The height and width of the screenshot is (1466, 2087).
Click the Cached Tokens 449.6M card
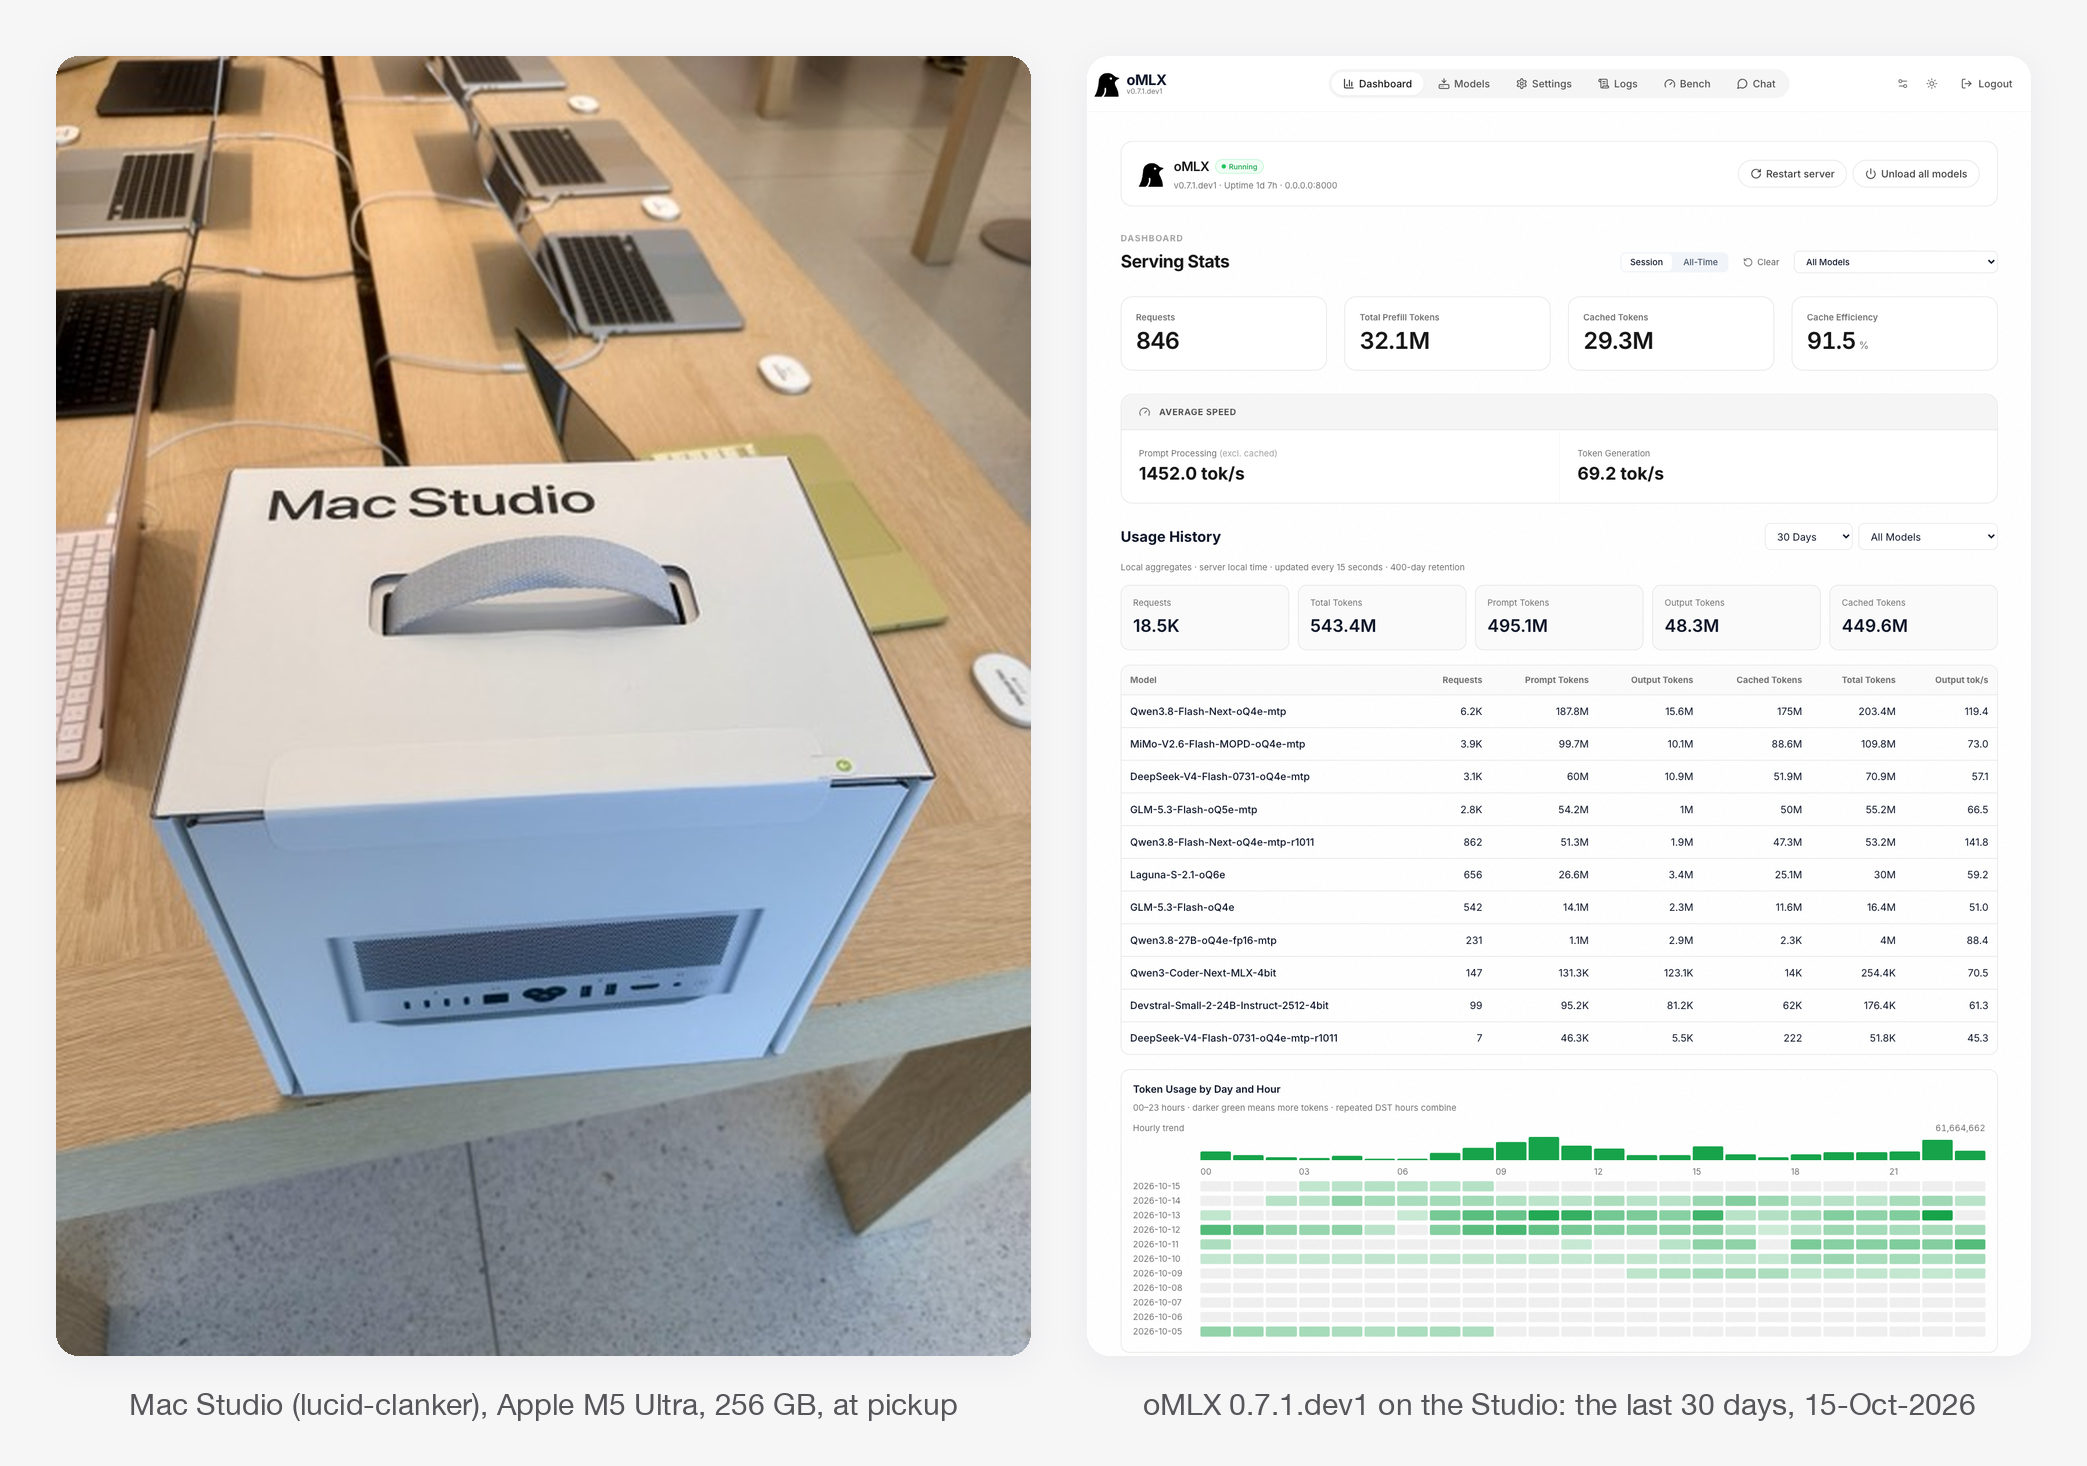[x=1913, y=618]
